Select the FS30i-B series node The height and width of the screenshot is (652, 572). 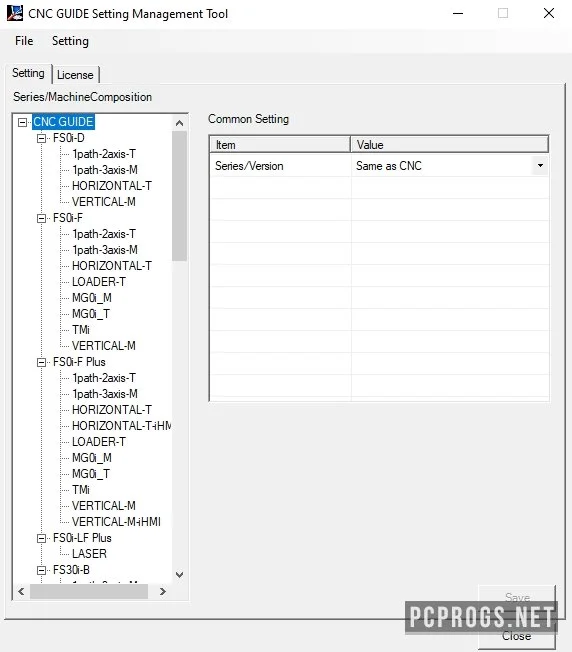pos(71,570)
